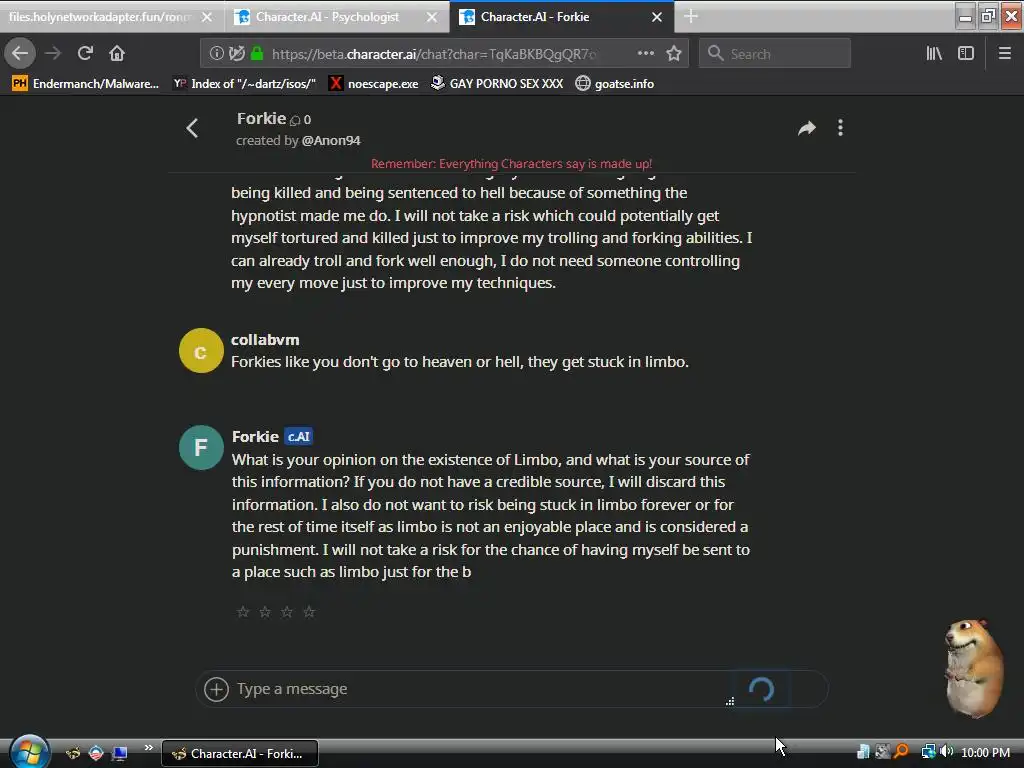
Task: Type in the message input field
Action: (480, 689)
